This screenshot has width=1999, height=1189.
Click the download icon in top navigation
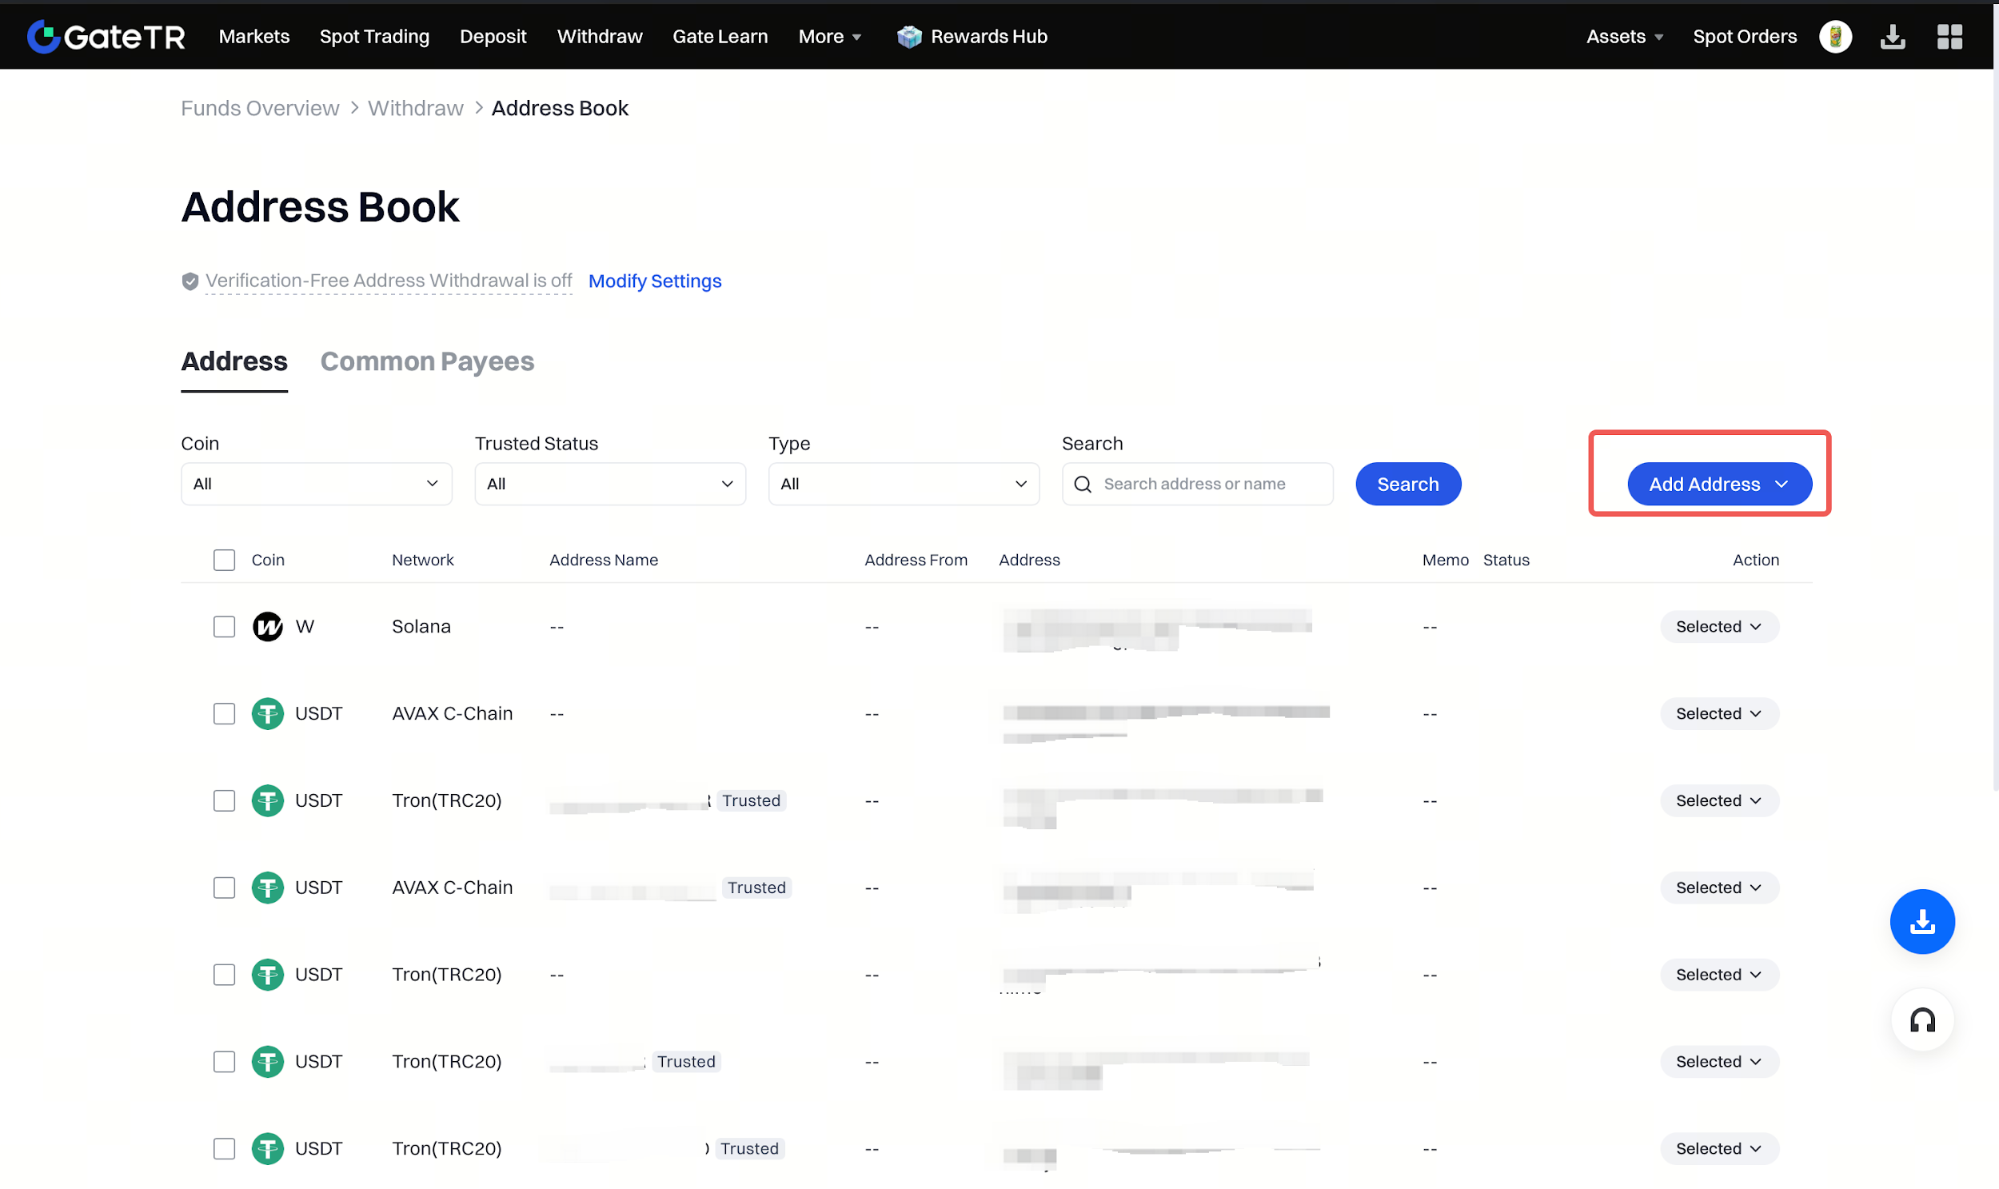[x=1892, y=37]
